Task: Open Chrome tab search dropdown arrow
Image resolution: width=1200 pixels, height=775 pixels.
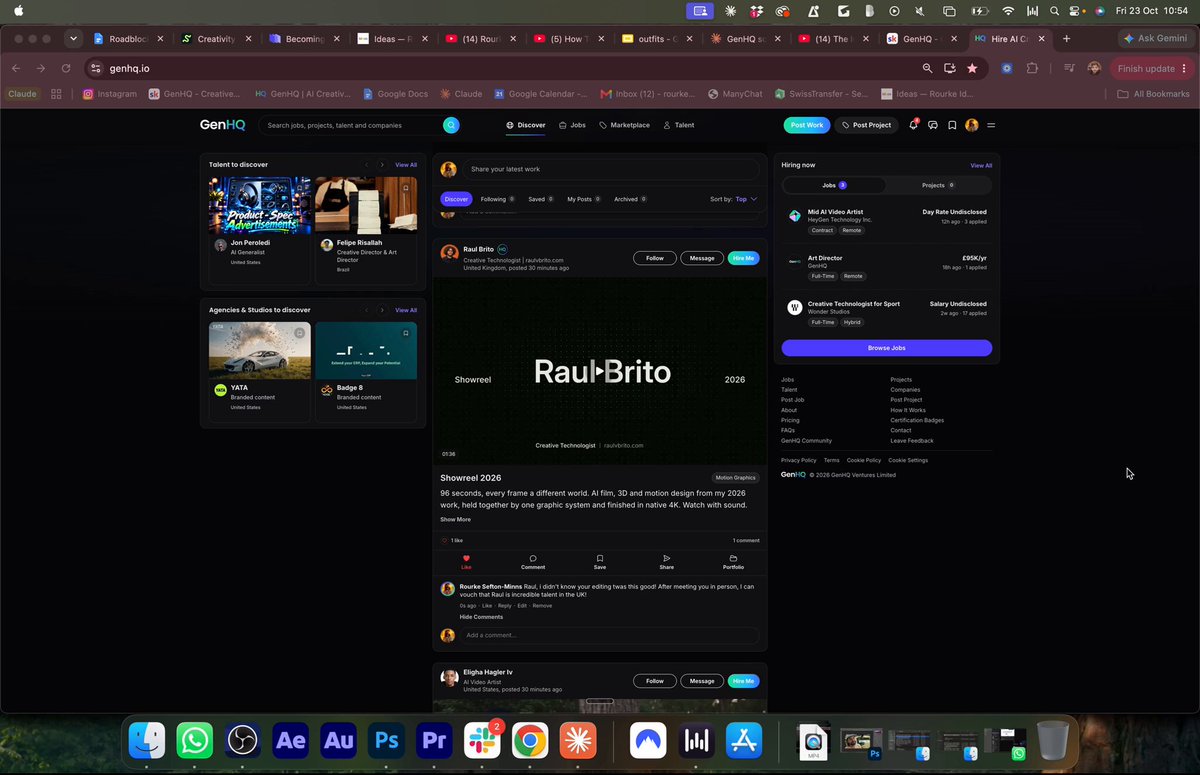Action: click(73, 39)
